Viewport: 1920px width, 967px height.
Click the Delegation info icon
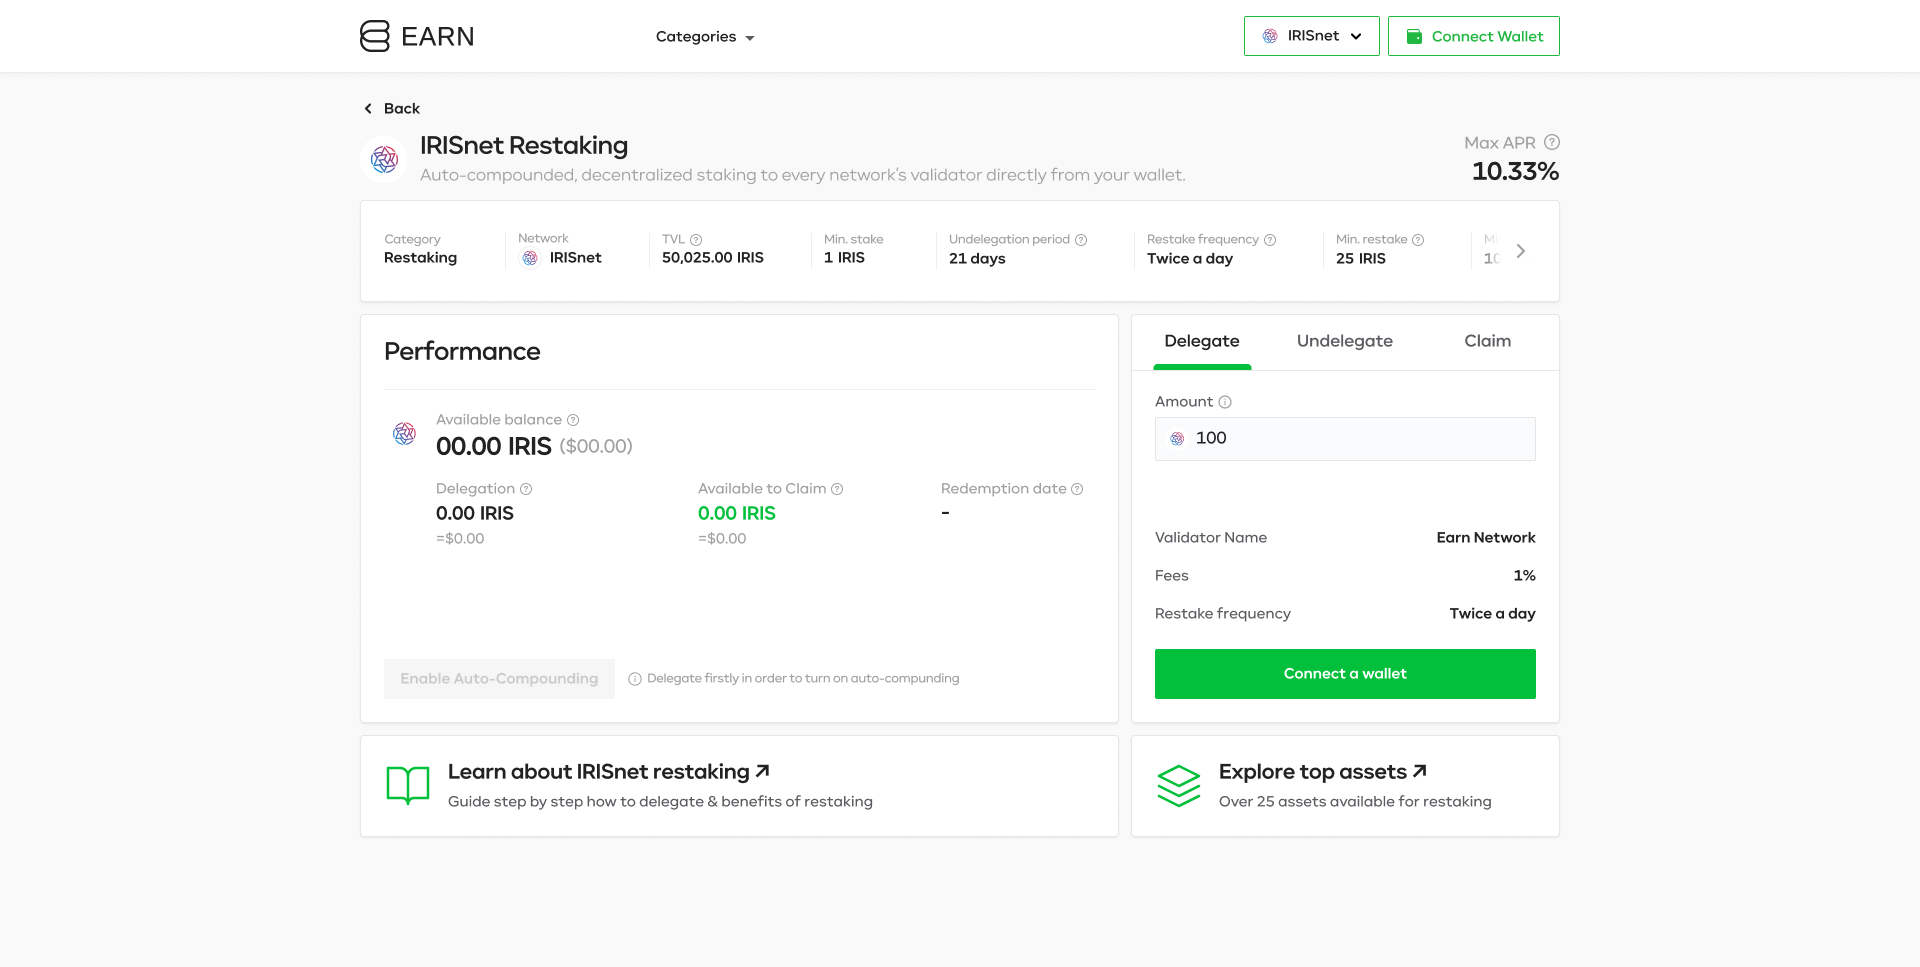[x=526, y=489]
